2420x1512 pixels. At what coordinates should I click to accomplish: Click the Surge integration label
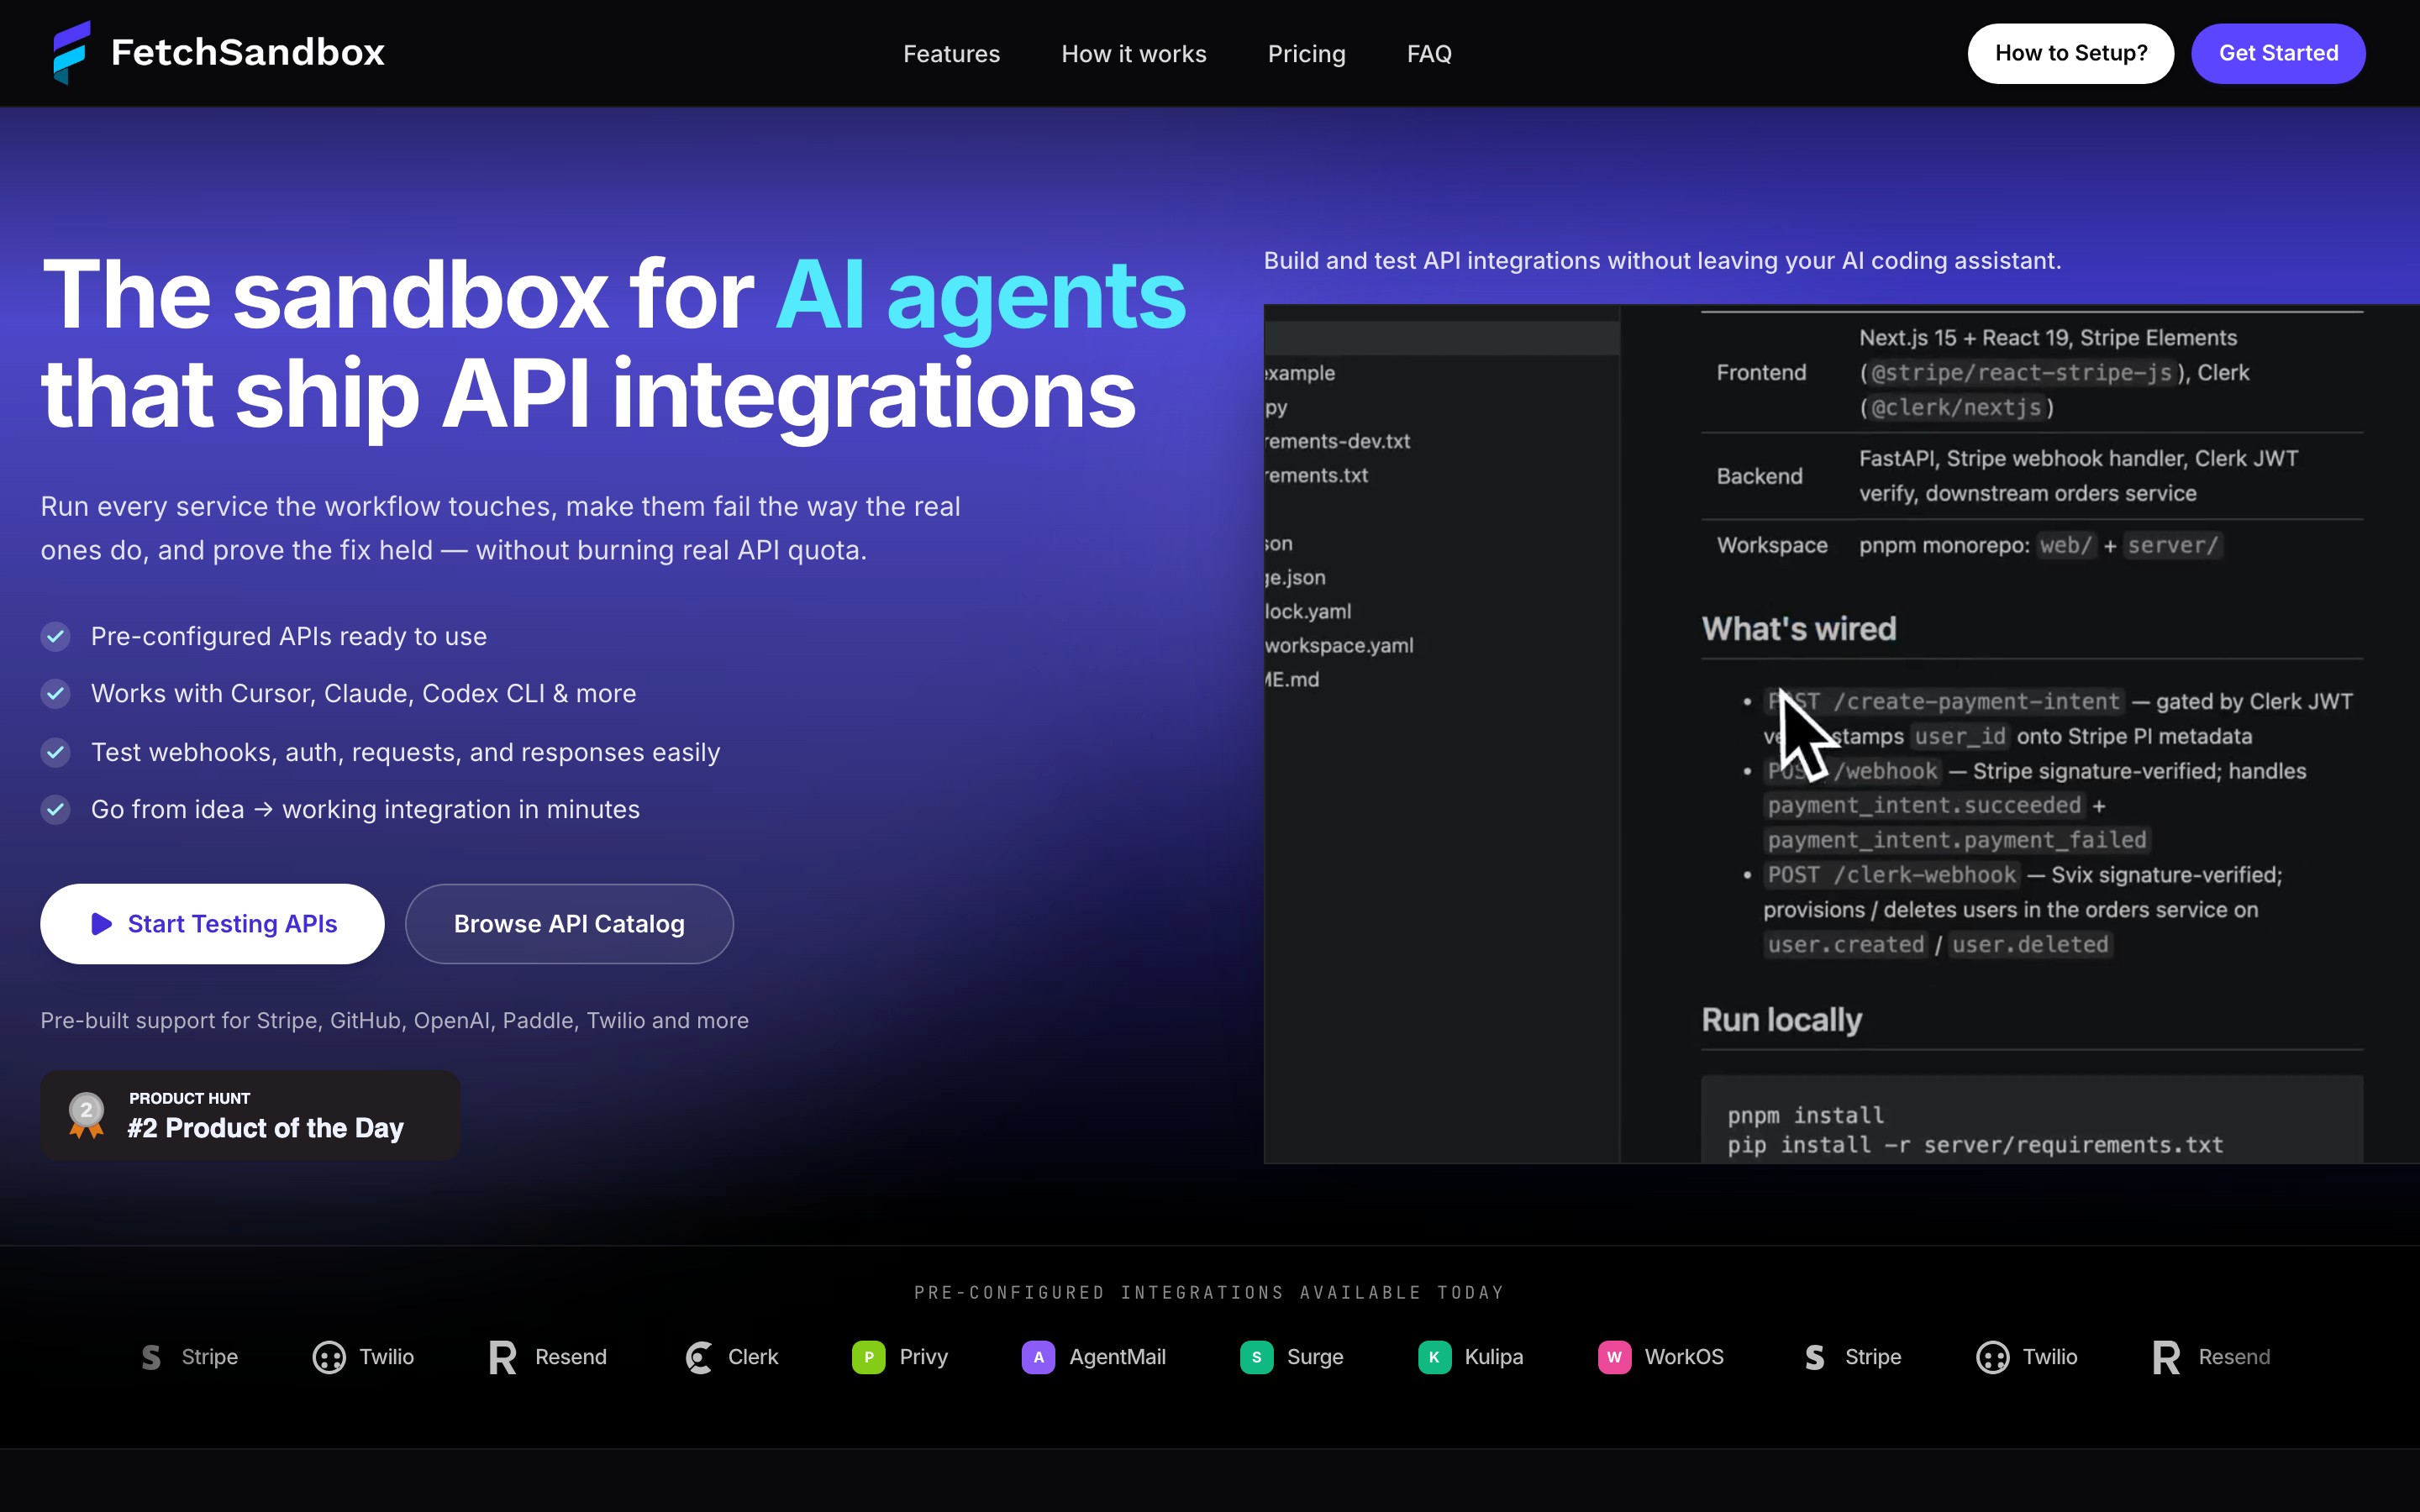tap(1315, 1357)
